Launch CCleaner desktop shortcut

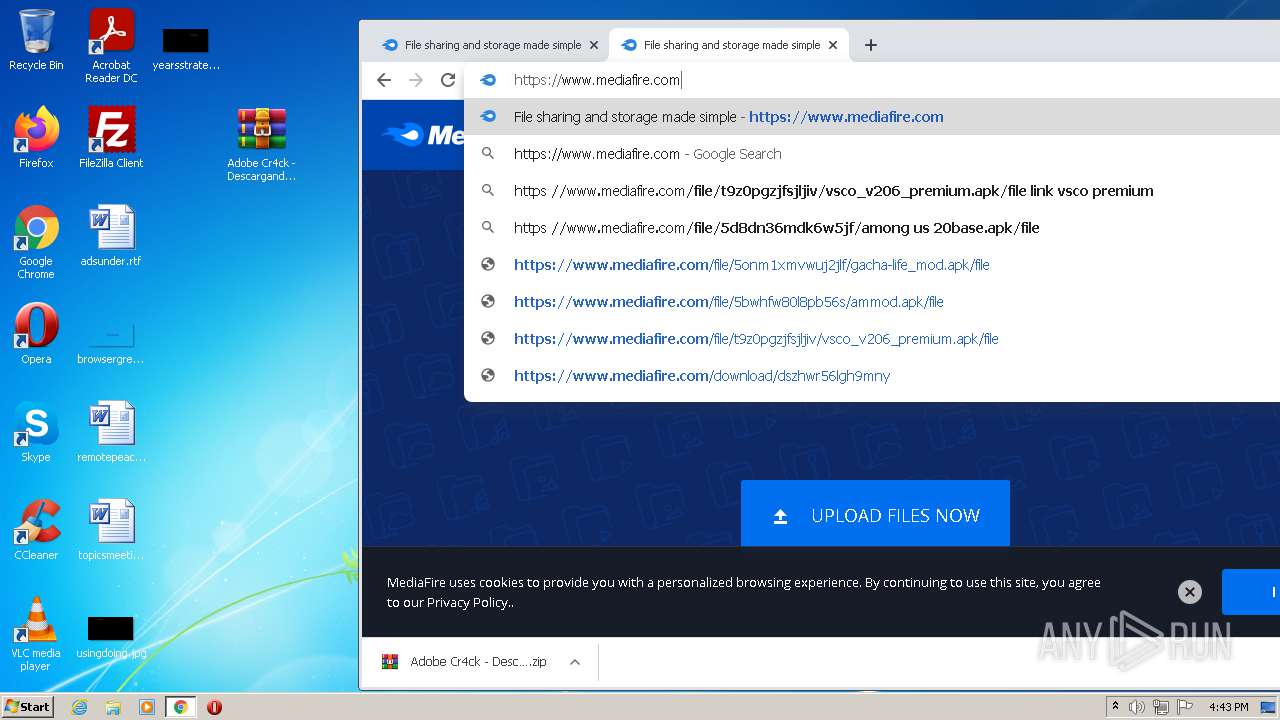pos(36,530)
